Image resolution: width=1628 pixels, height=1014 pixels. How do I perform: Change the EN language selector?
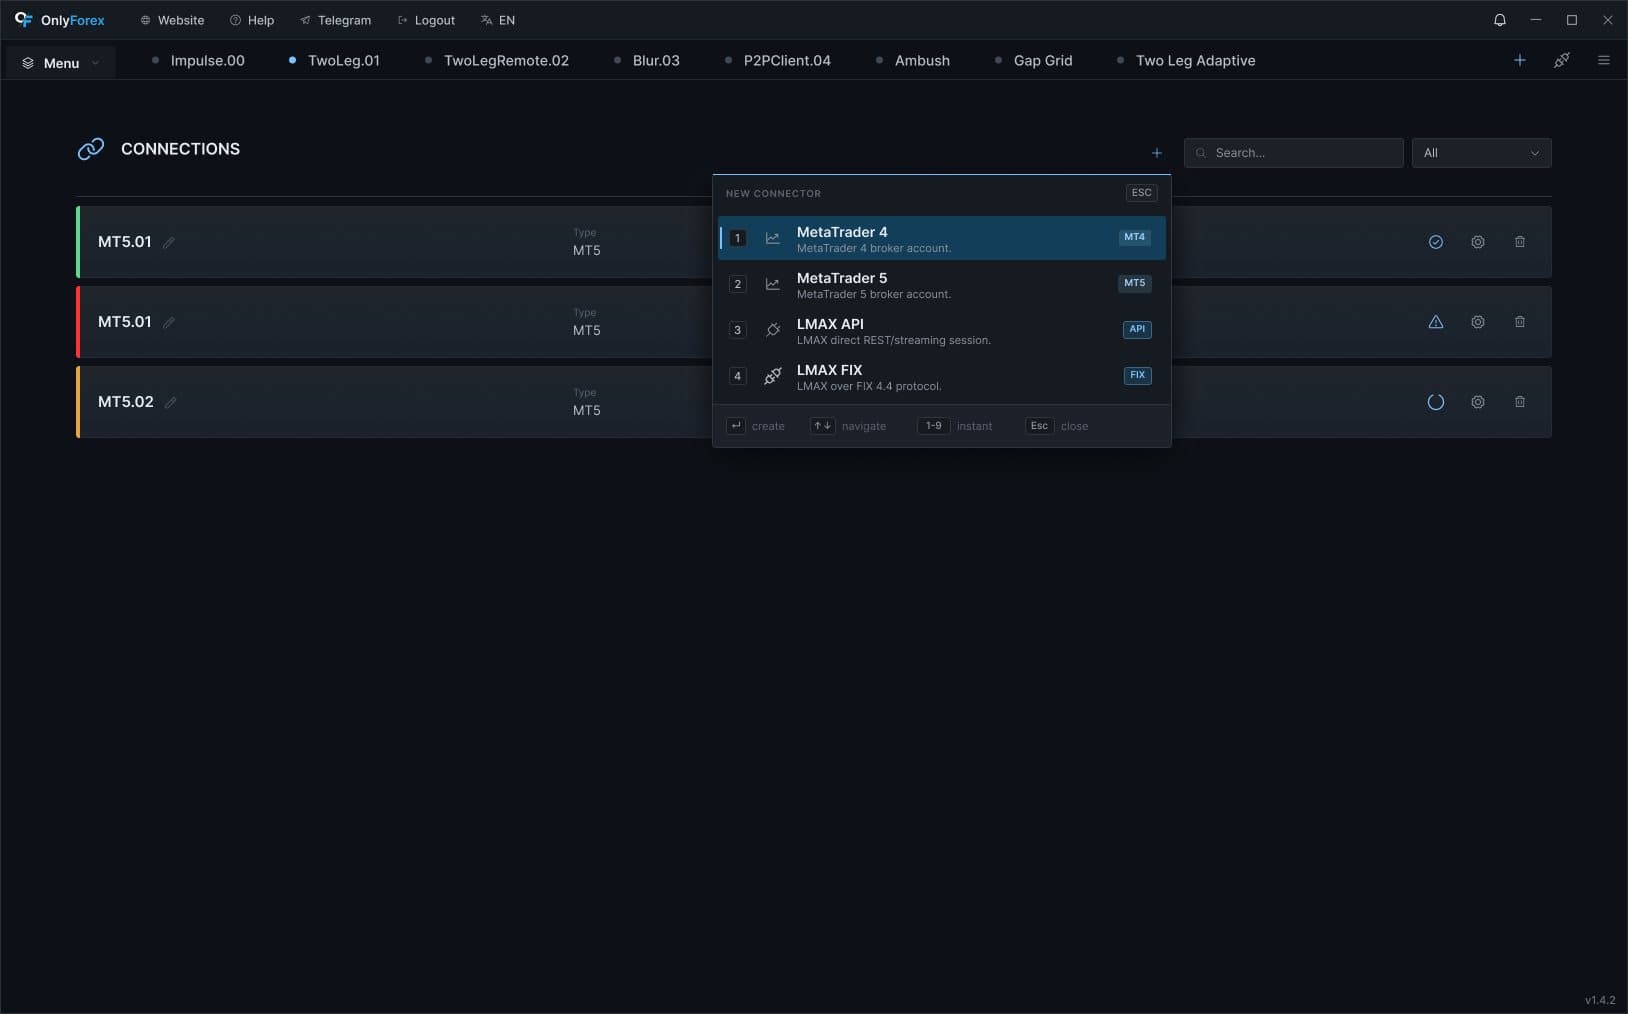498,20
